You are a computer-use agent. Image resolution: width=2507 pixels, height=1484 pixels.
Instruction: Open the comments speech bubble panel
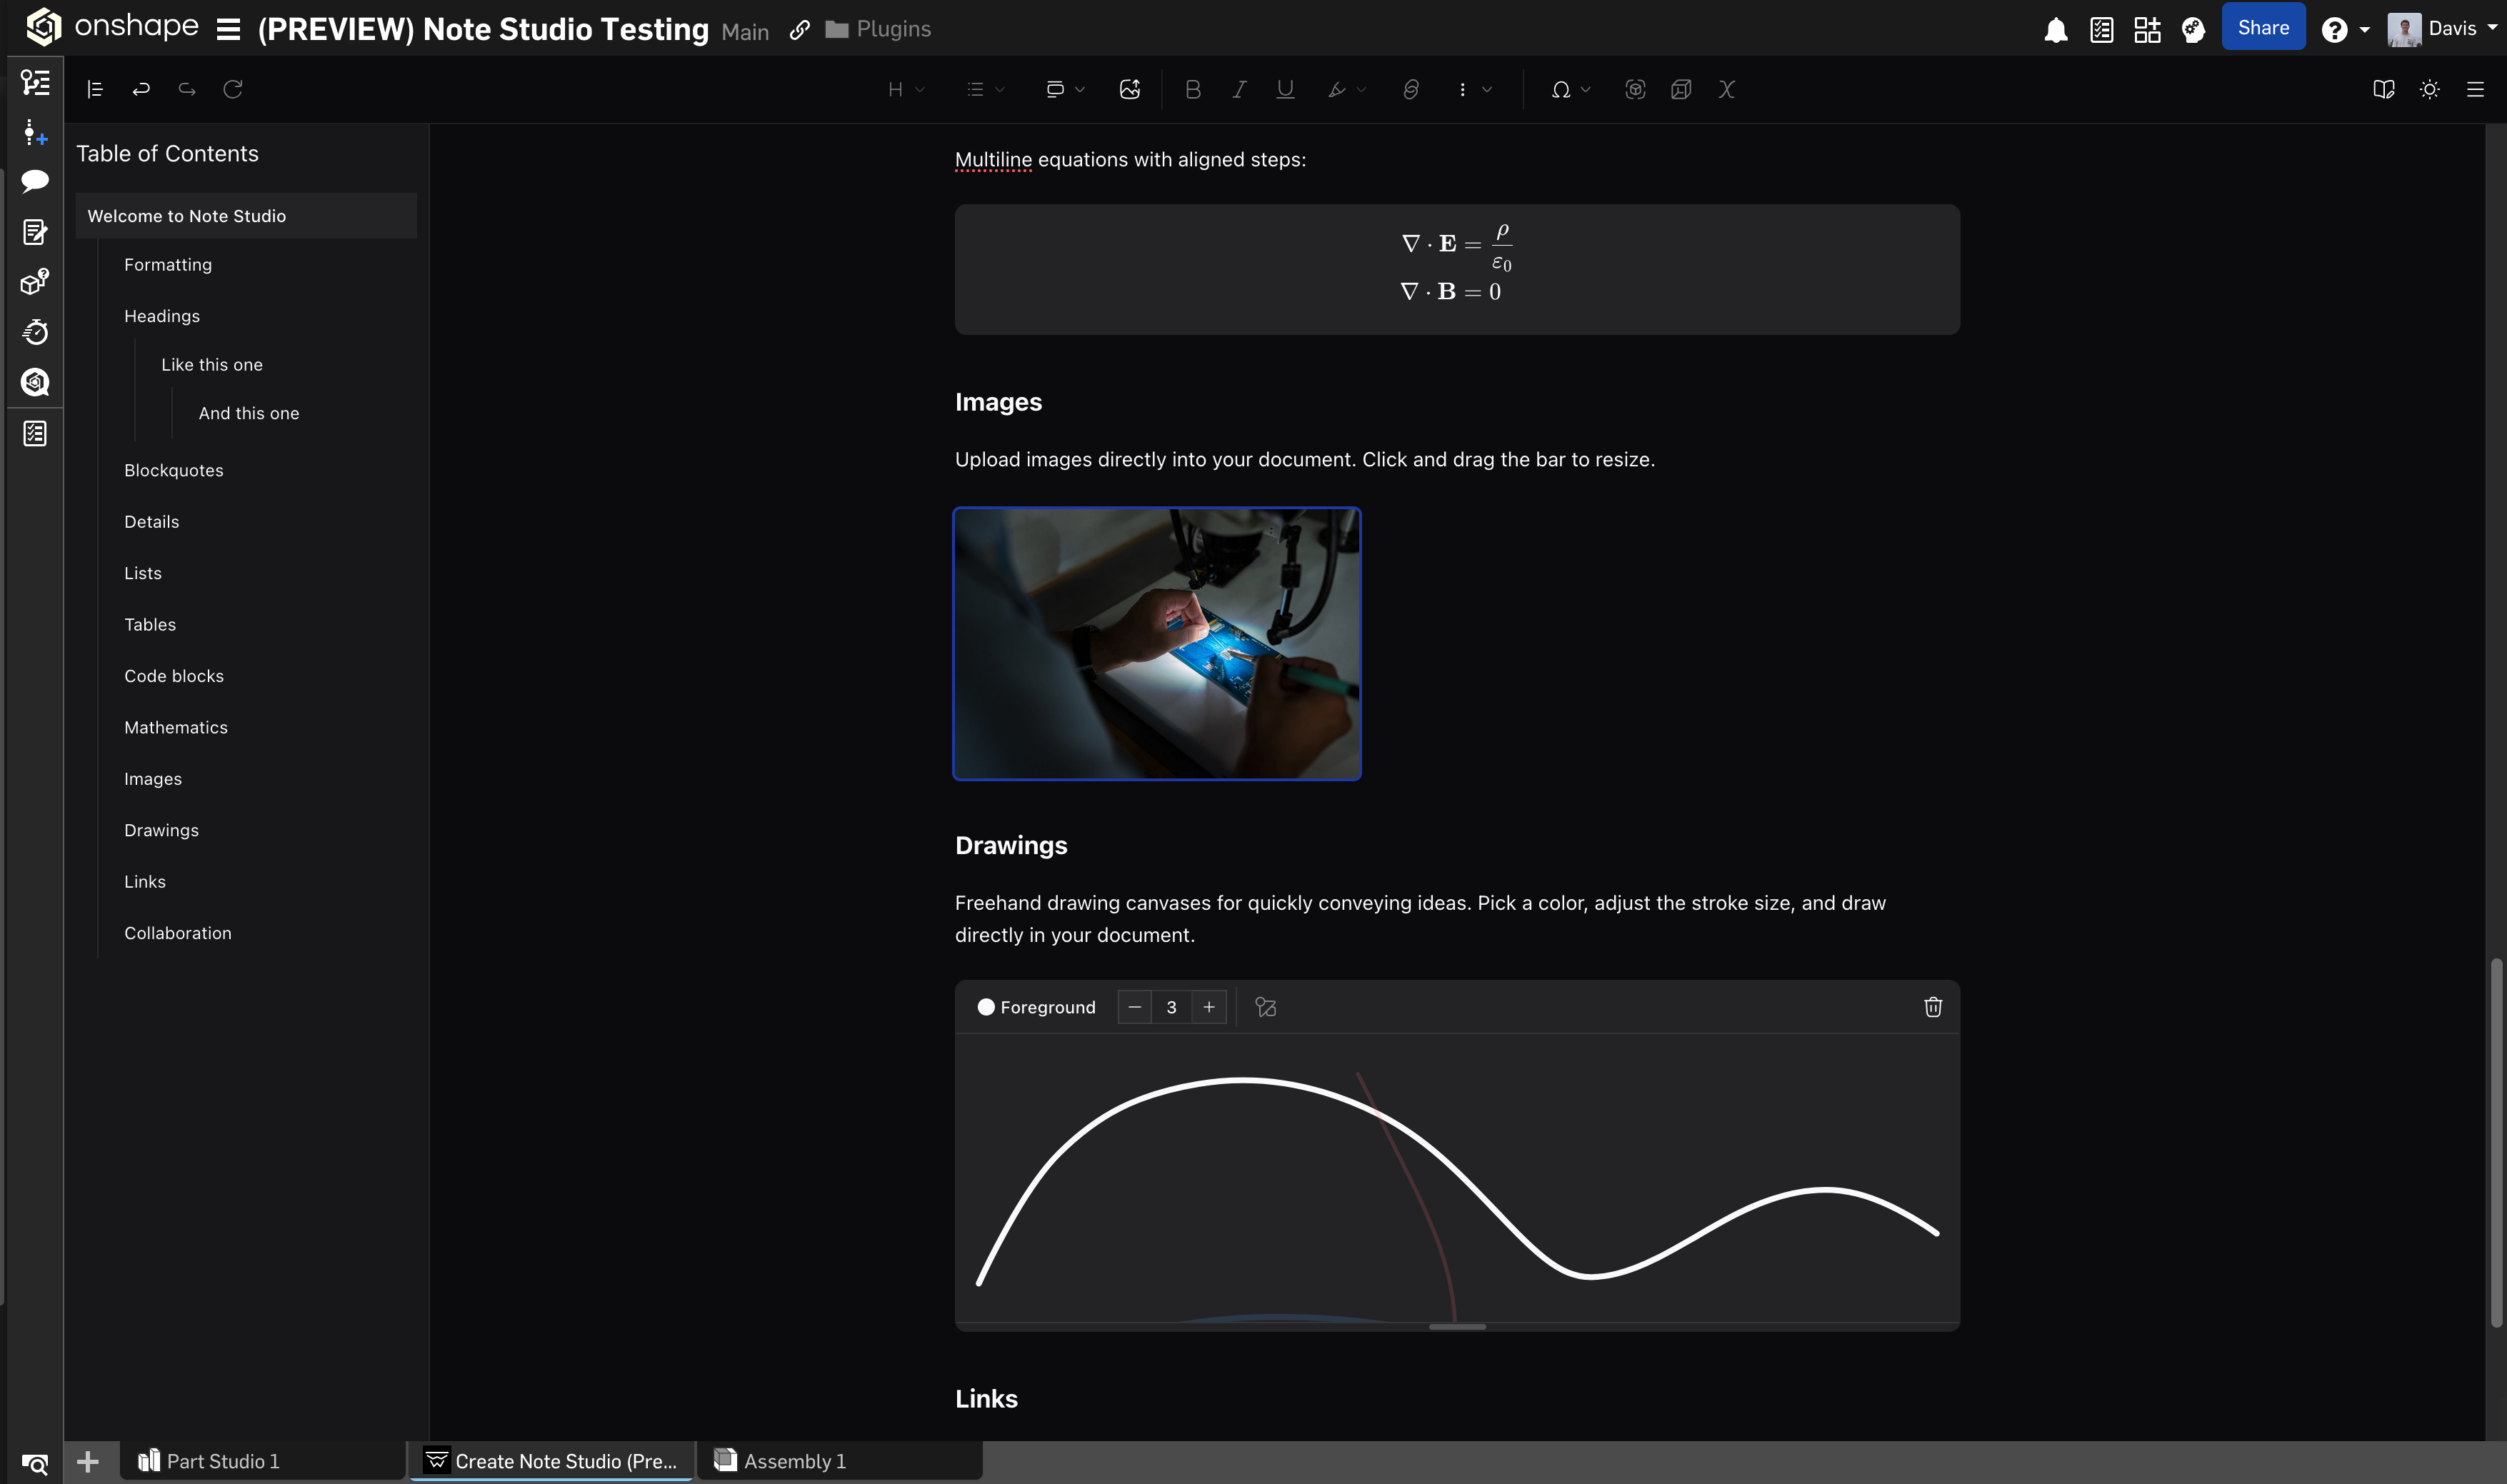[x=35, y=181]
